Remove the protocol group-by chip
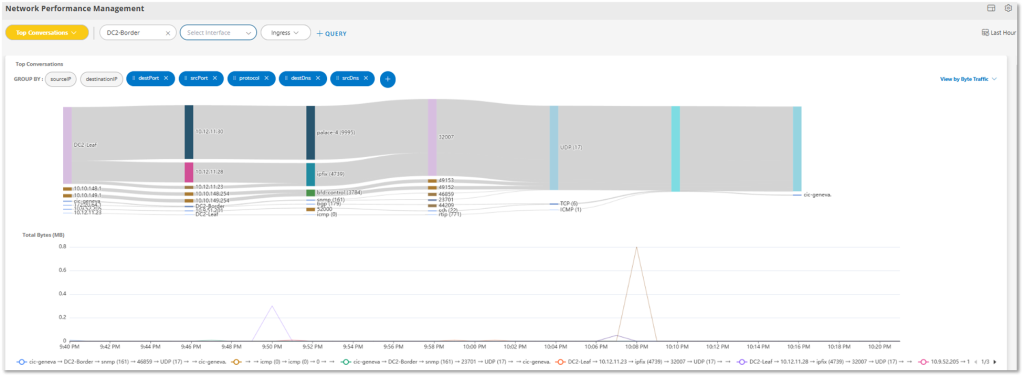The image size is (1024, 377). 266,78
